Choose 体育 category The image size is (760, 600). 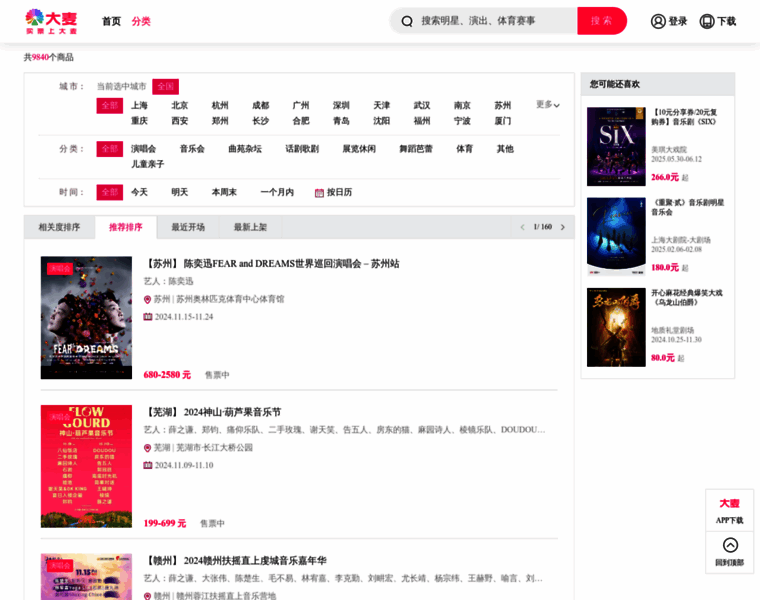tap(464, 149)
